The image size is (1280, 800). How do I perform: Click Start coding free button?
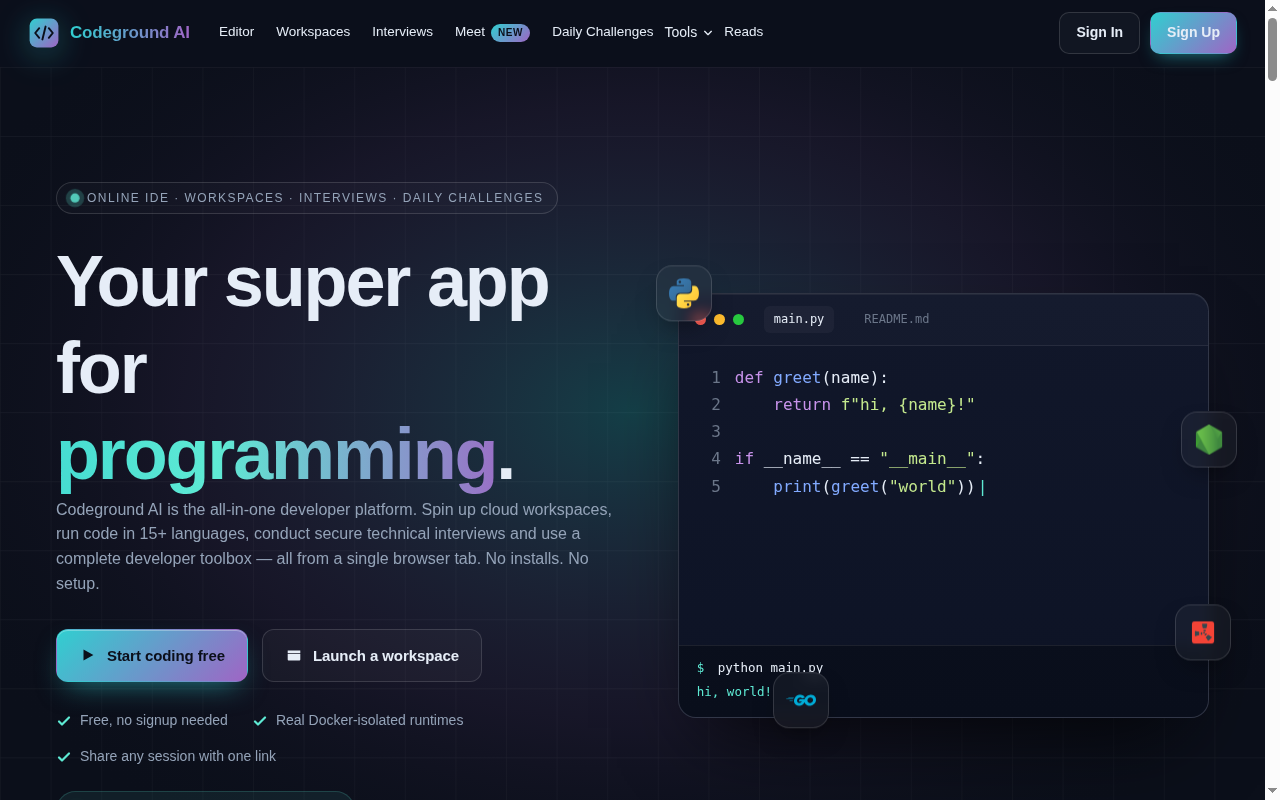coord(152,655)
